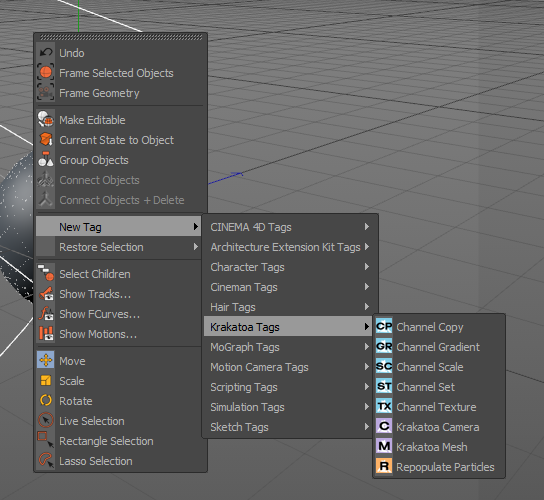Click the Select Children icon
Image resolution: width=544 pixels, height=500 pixels.
46,273
